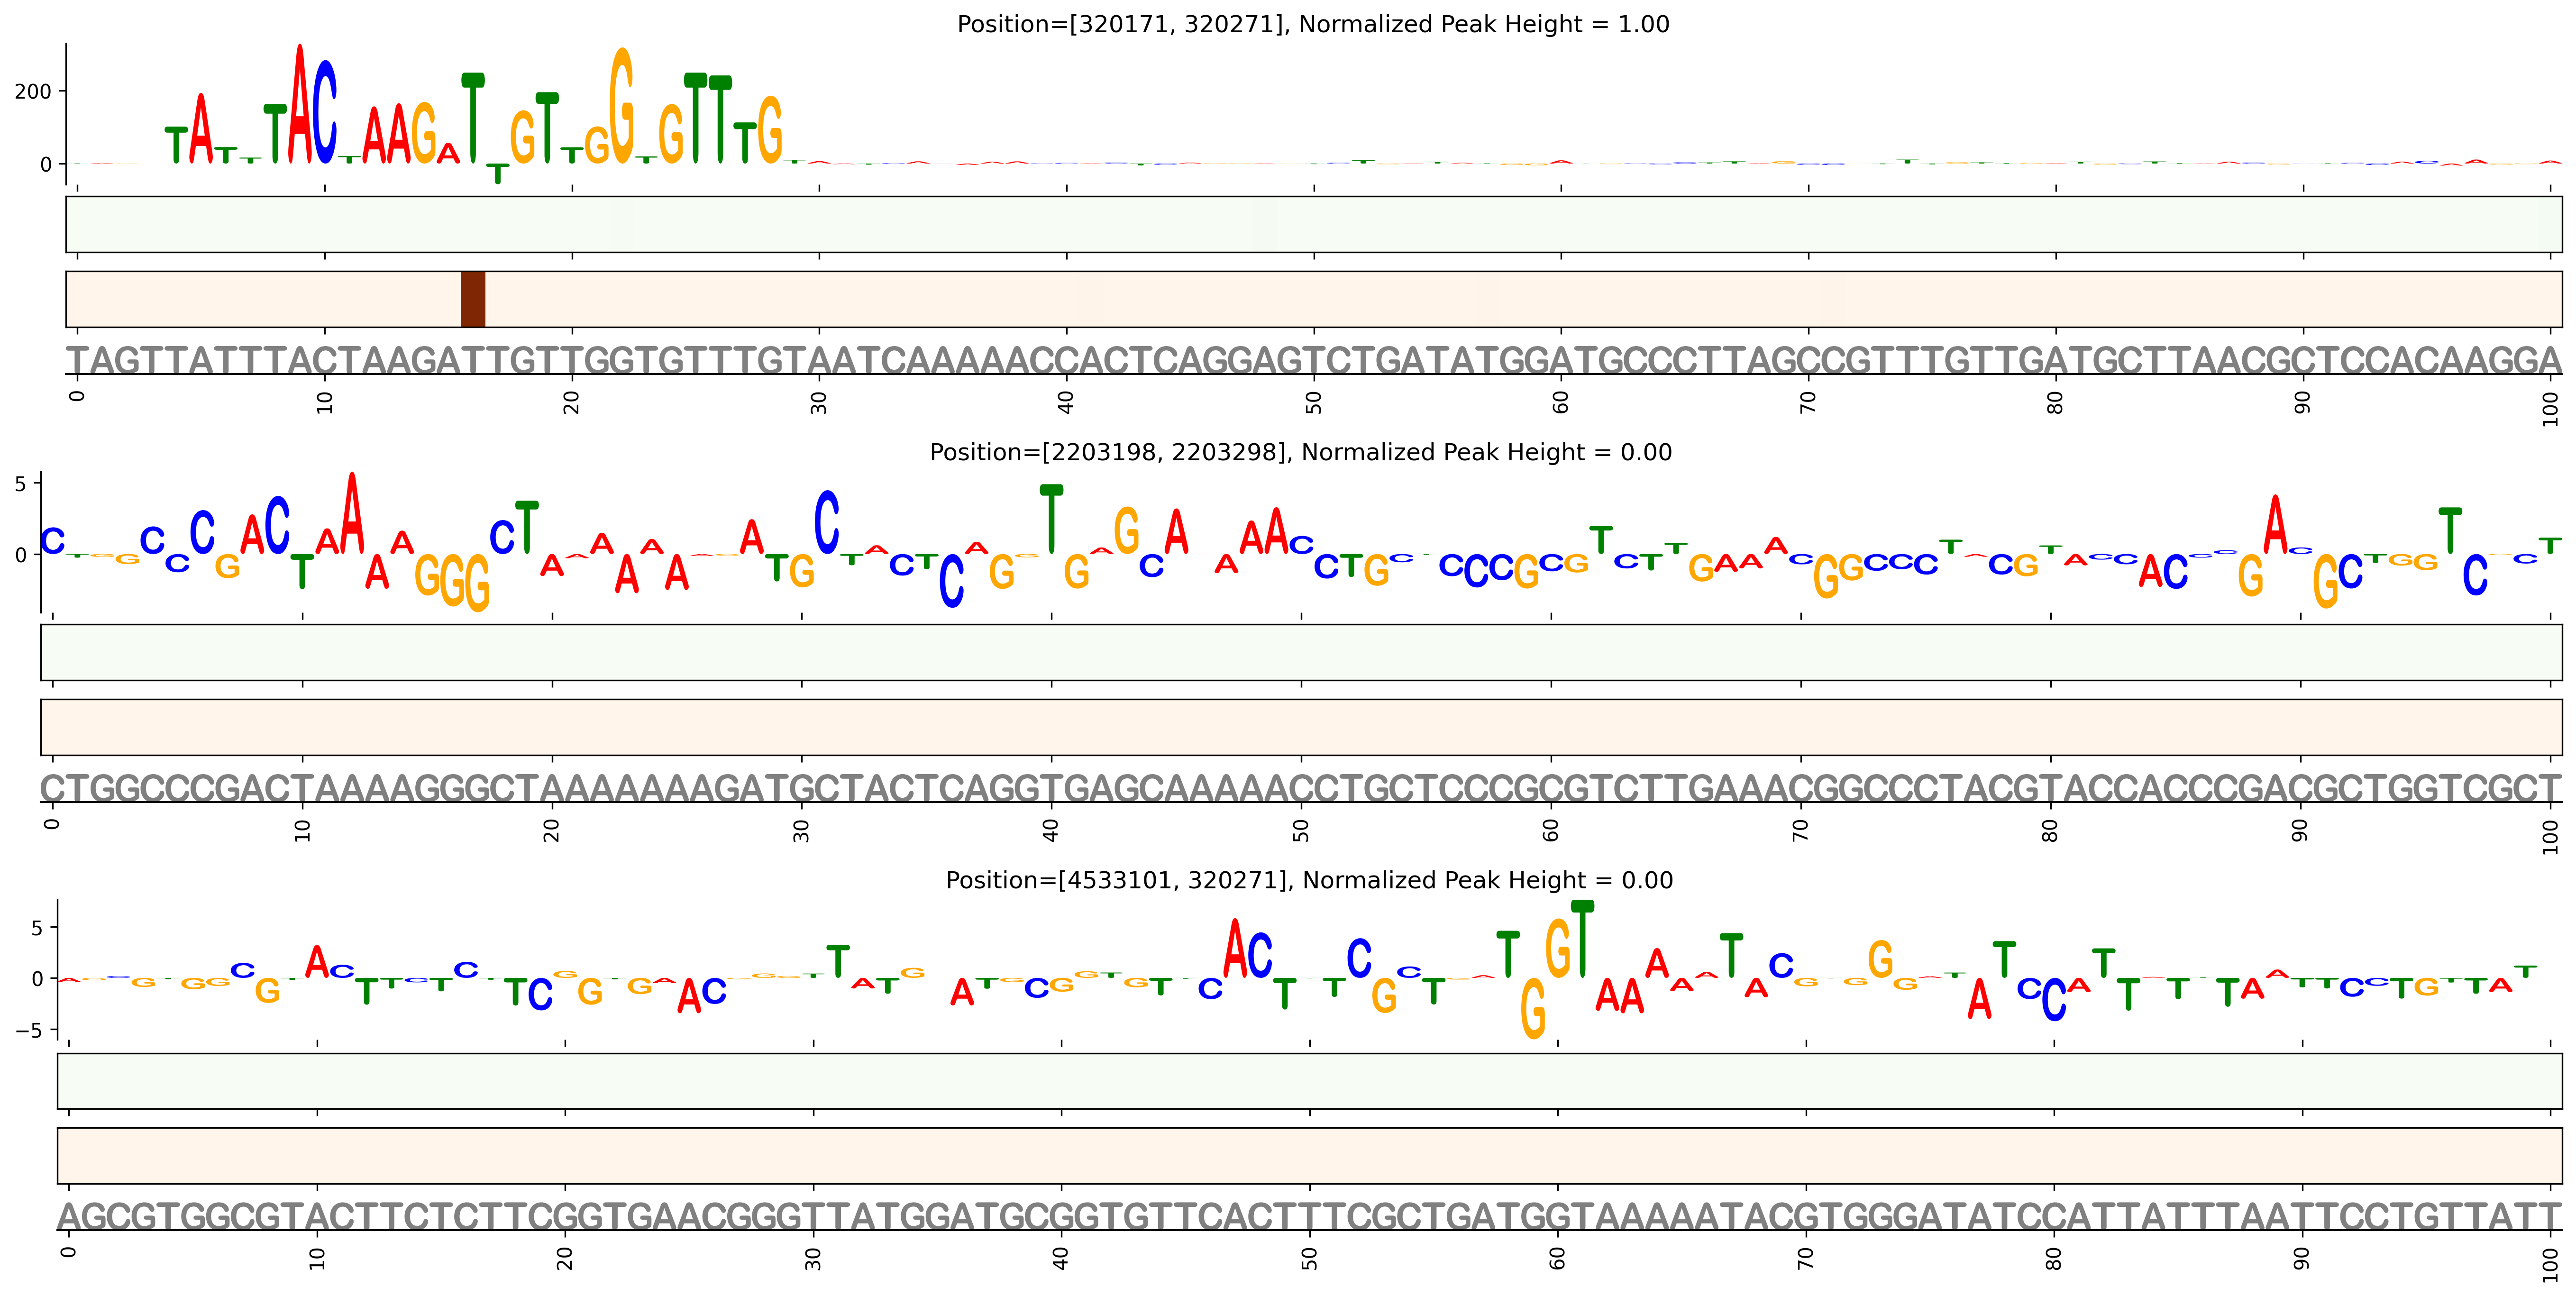This screenshot has height=1296, width=2576.
Task: Click the tallest orange G in the top logo
Action: 622,106
